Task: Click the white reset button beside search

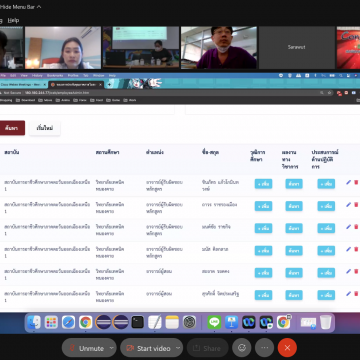Action: click(x=45, y=128)
